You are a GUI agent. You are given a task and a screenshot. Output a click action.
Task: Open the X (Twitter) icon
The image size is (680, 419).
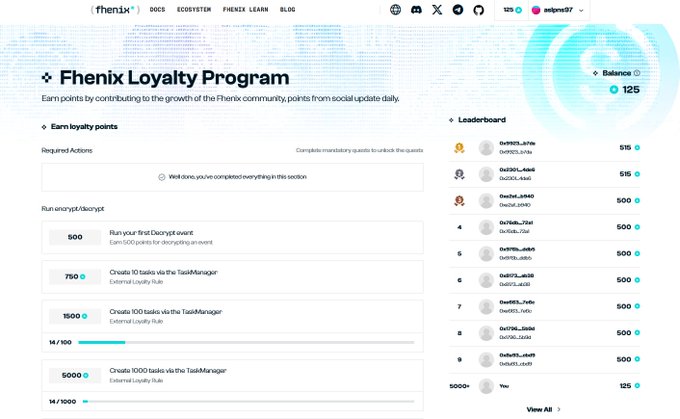pos(437,10)
